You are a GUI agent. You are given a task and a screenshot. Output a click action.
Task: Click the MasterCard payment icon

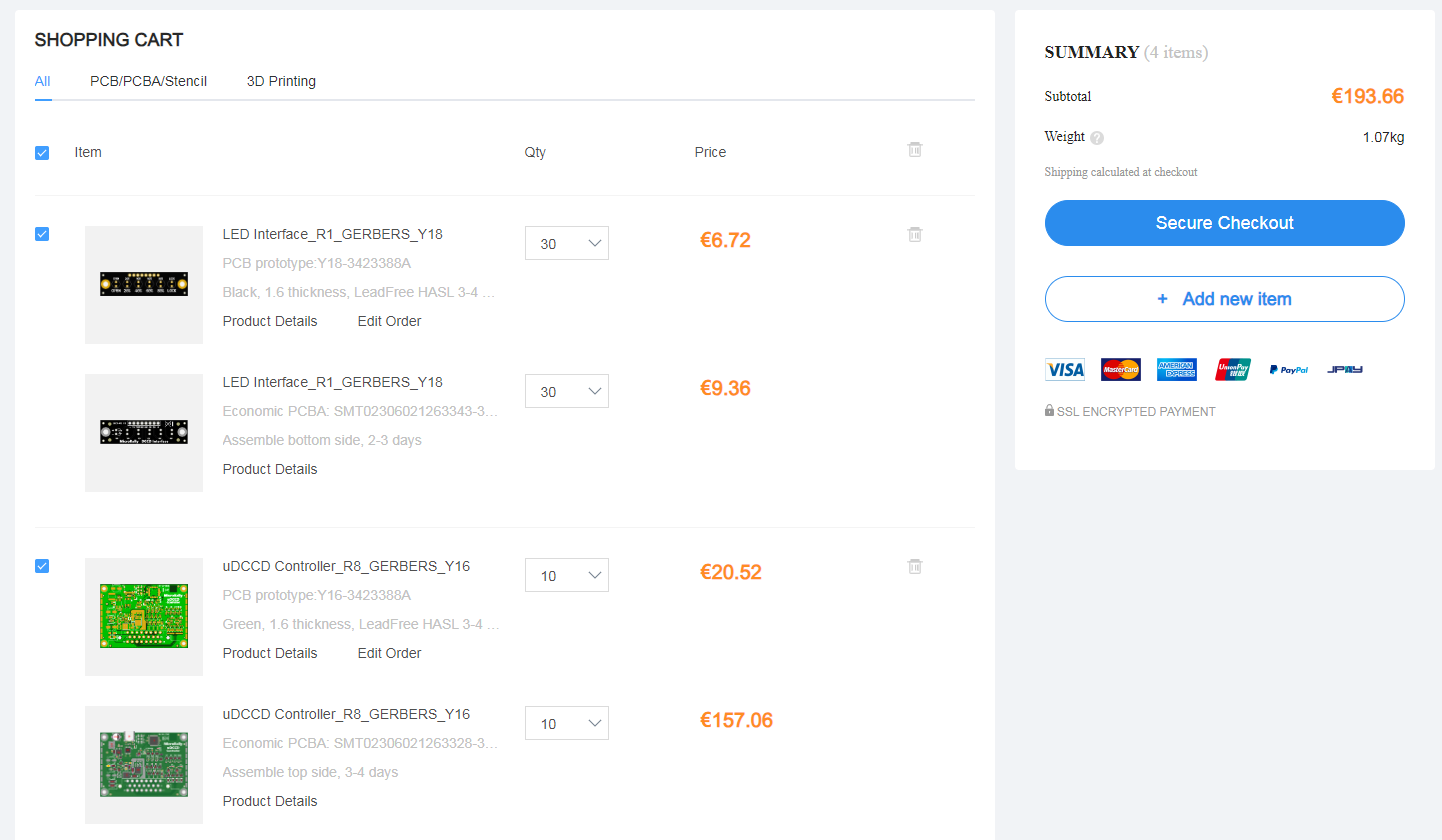(x=1121, y=370)
